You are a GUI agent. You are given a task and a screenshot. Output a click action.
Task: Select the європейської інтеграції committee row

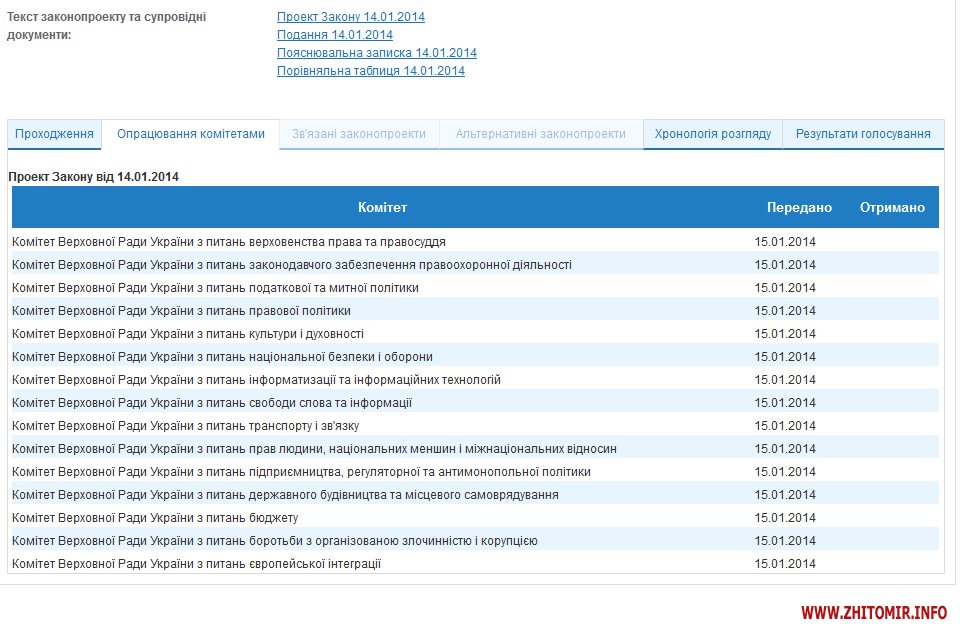click(x=196, y=564)
